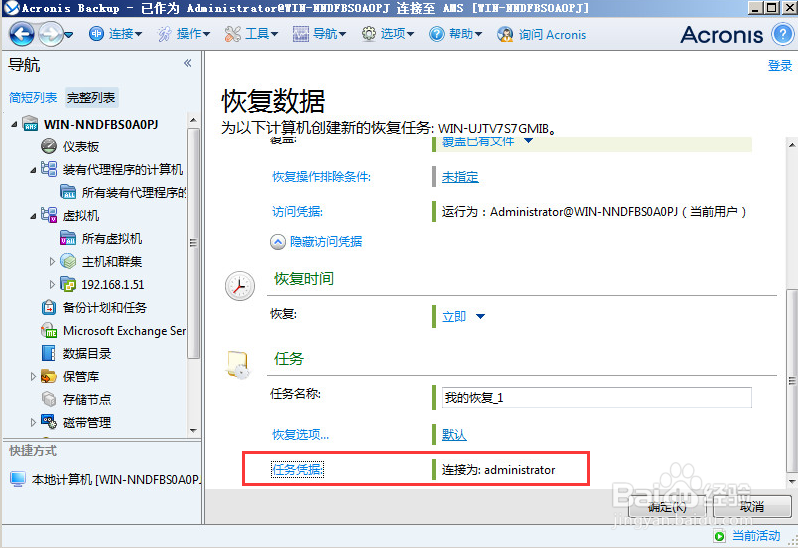The height and width of the screenshot is (548, 798).
Task: Click 询问 Acronis in toolbar
Action: click(x=542, y=34)
